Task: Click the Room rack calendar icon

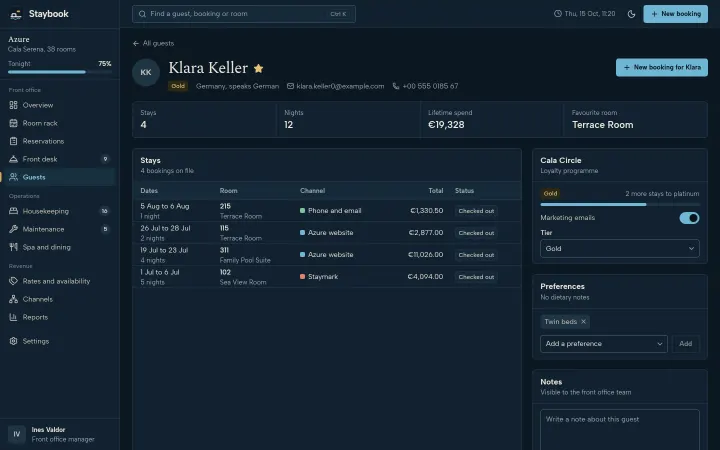Action: point(13,123)
